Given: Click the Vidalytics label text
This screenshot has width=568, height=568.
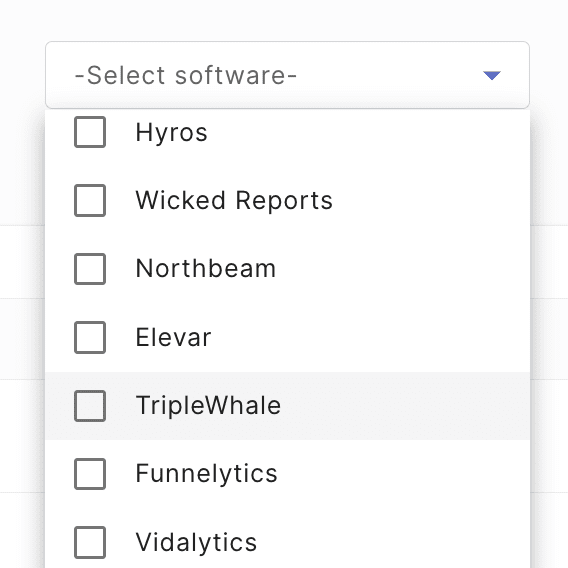Looking at the screenshot, I should [196, 542].
